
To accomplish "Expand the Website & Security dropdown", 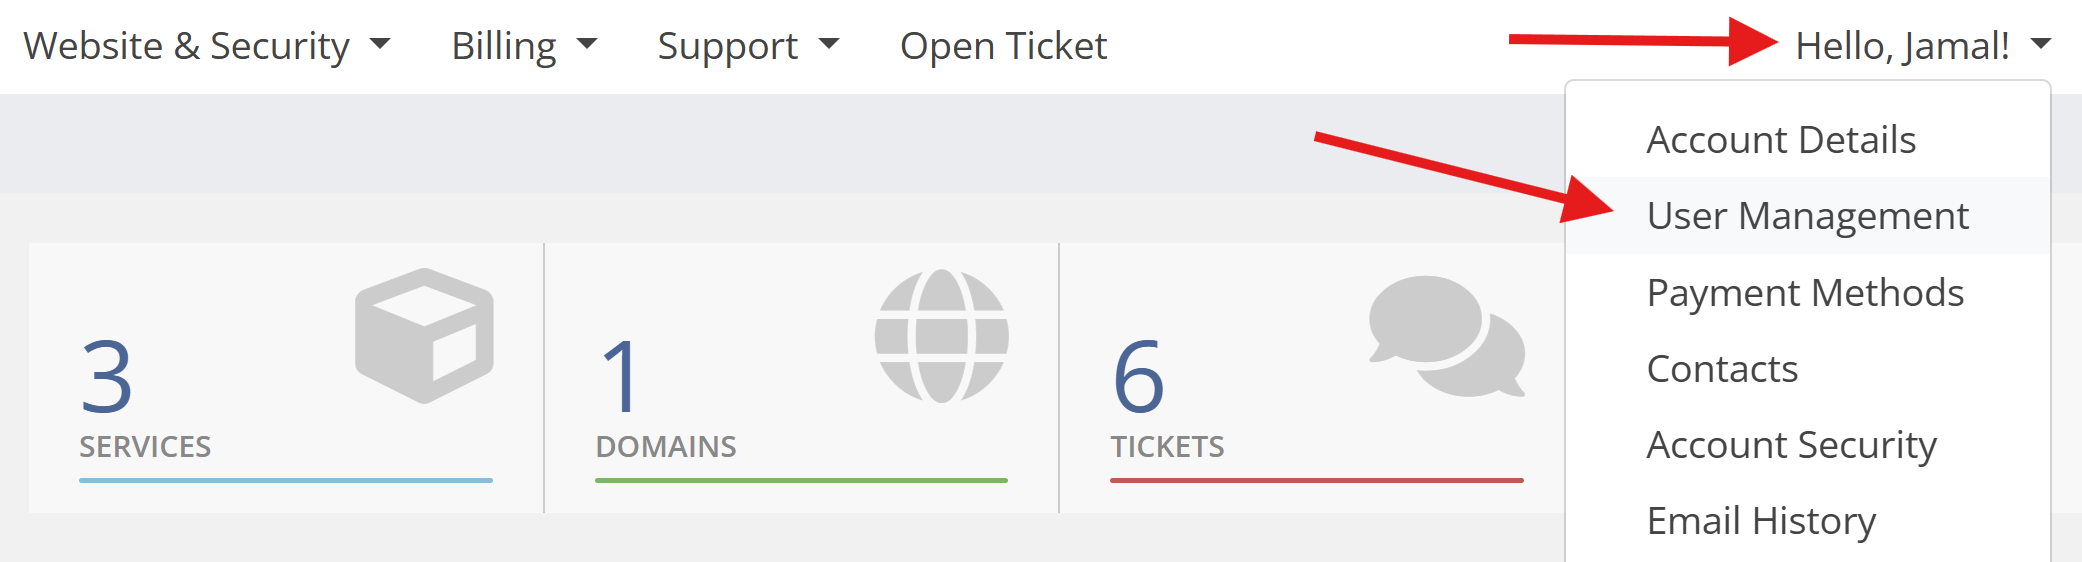I will [206, 46].
